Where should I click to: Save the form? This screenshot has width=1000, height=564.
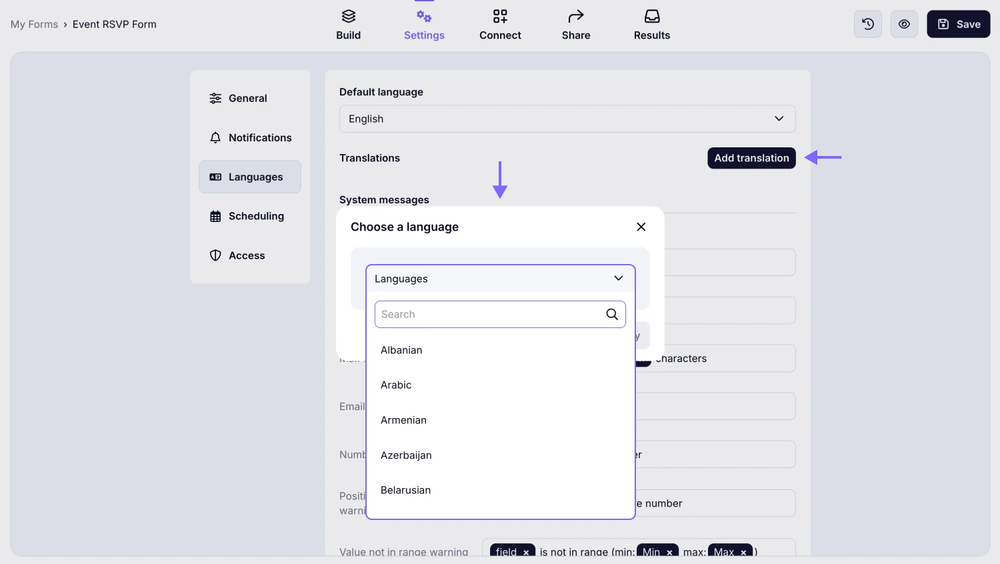click(958, 24)
